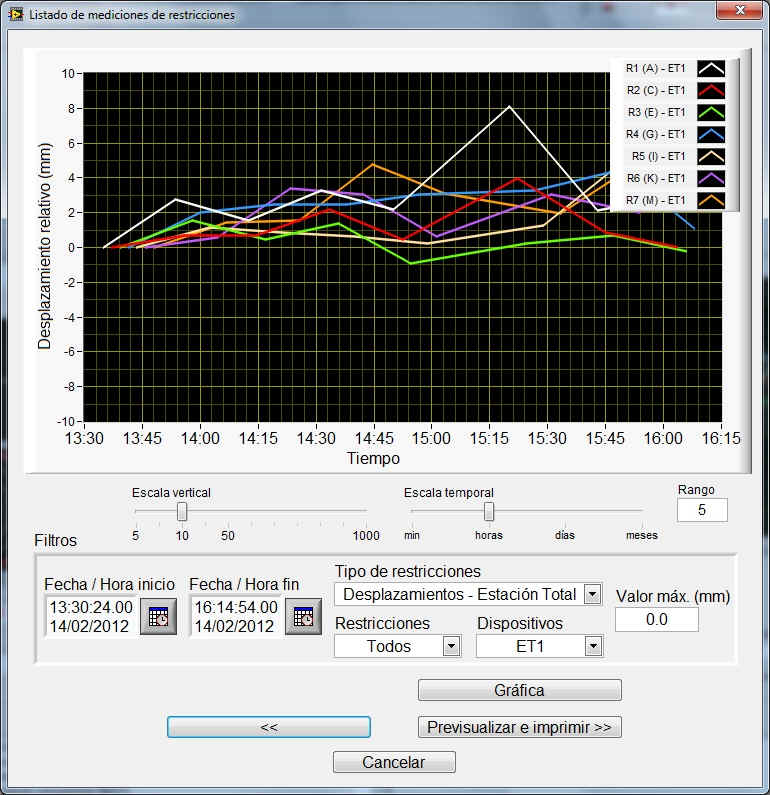Click Desplazamiento relativo (mm) axis label
The height and width of the screenshot is (795, 770).
pos(45,246)
